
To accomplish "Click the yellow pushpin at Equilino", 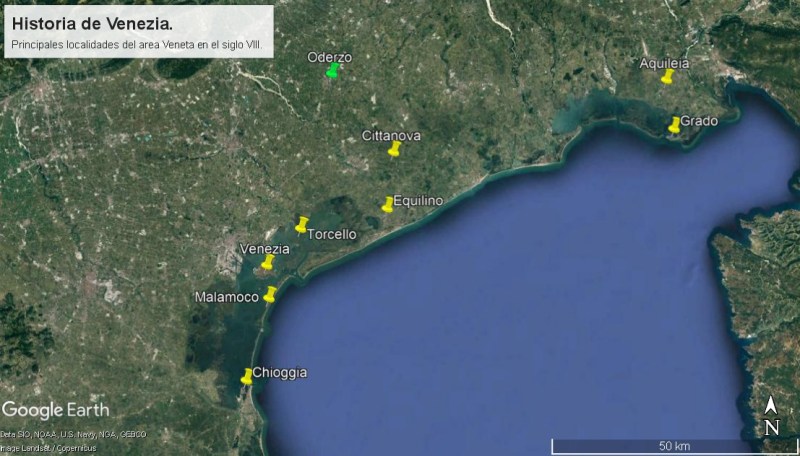I will pos(388,204).
